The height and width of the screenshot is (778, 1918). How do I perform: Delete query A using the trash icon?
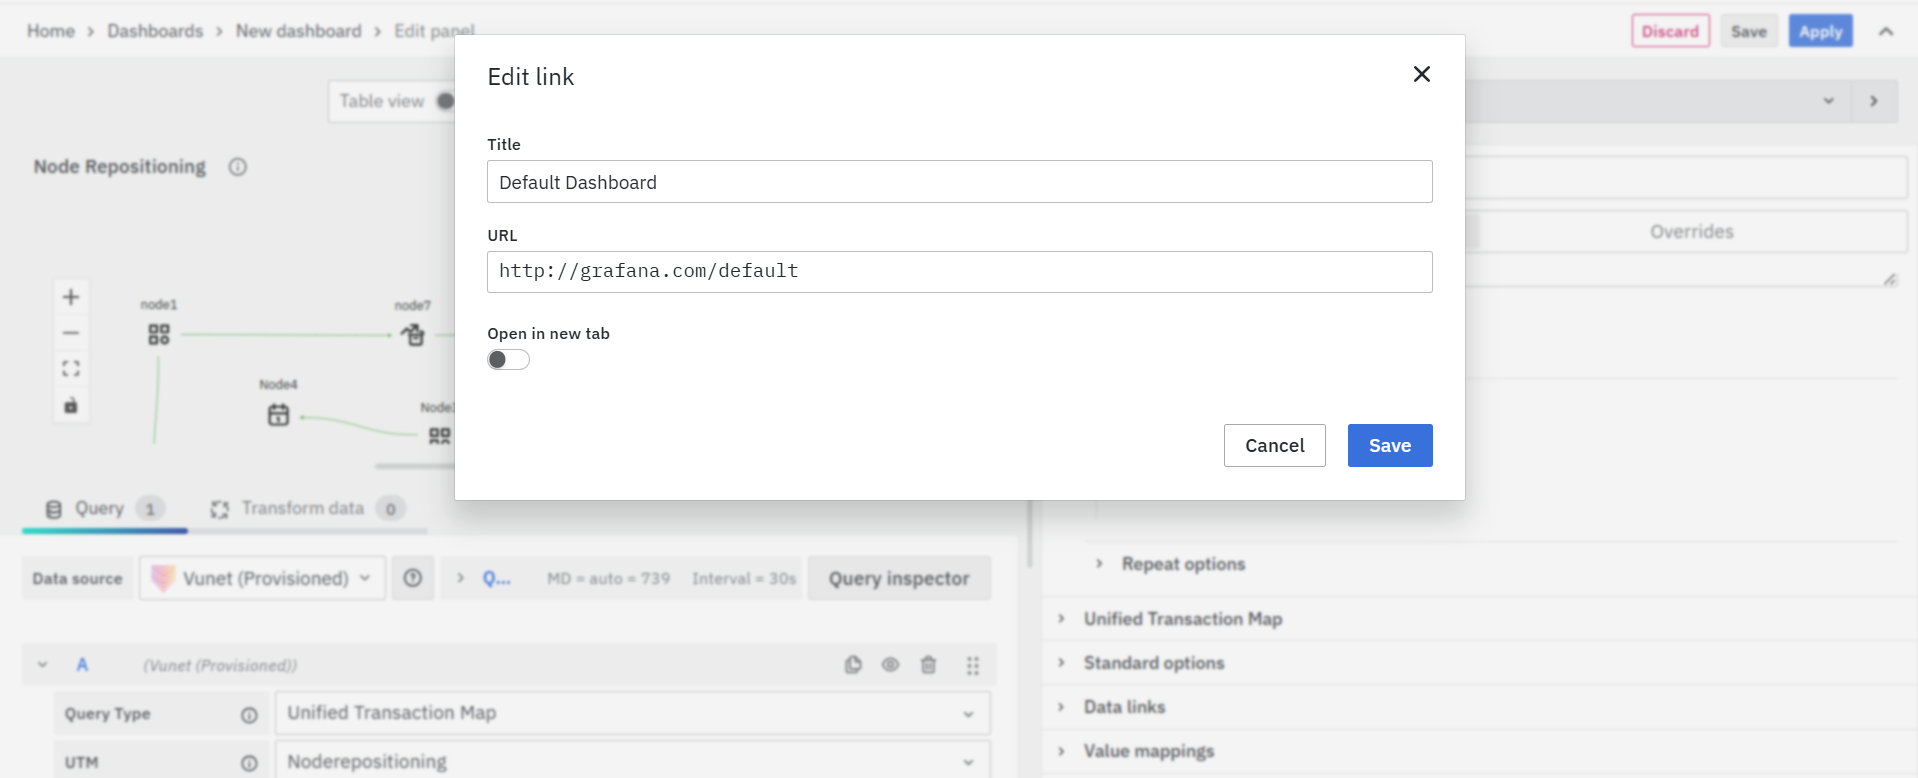928,665
